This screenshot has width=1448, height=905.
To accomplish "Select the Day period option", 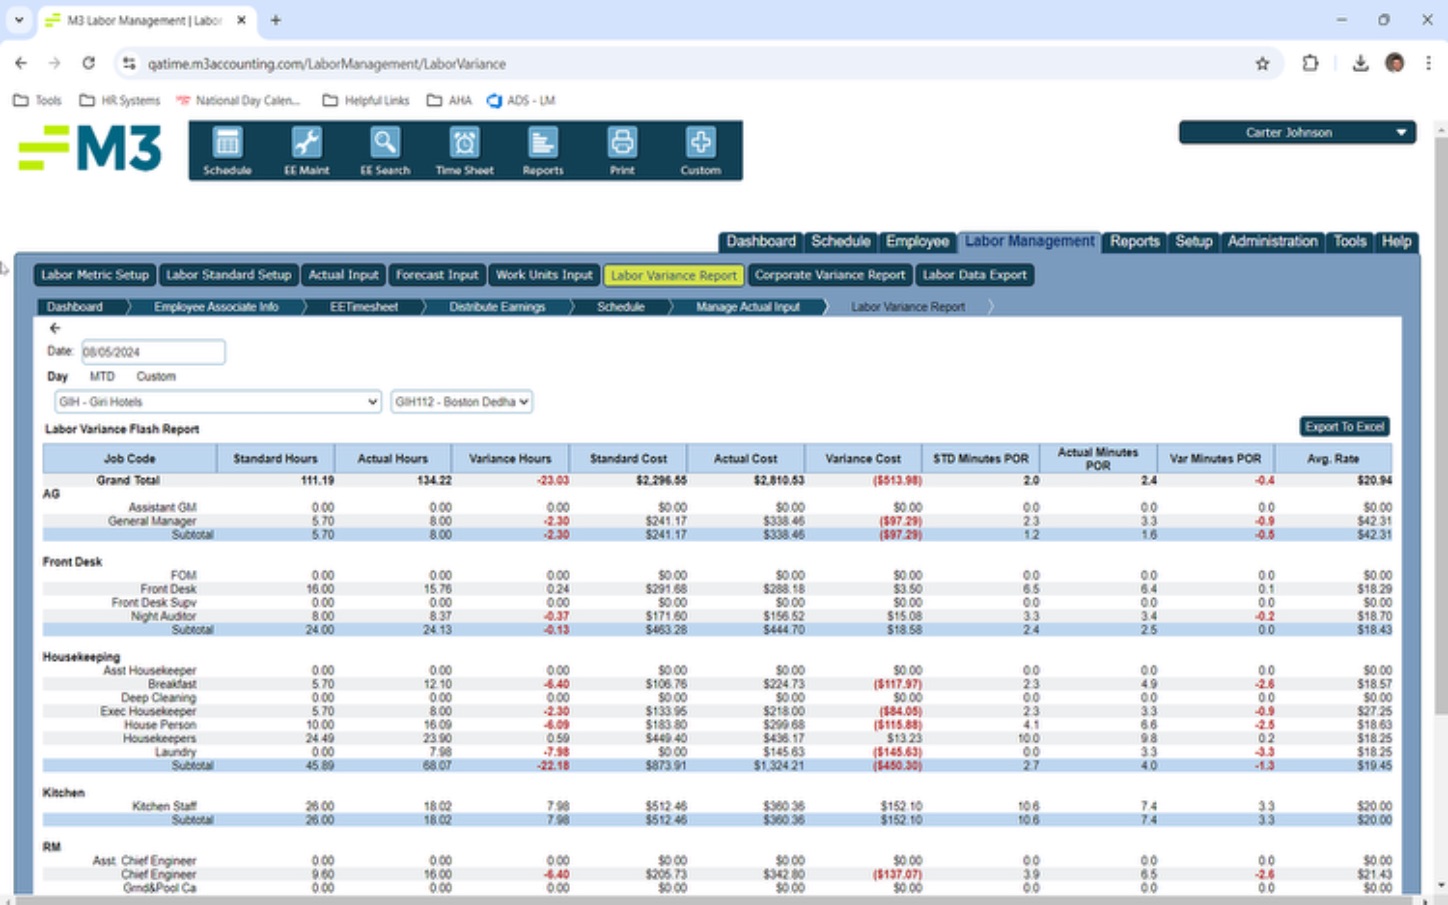I will pos(57,377).
